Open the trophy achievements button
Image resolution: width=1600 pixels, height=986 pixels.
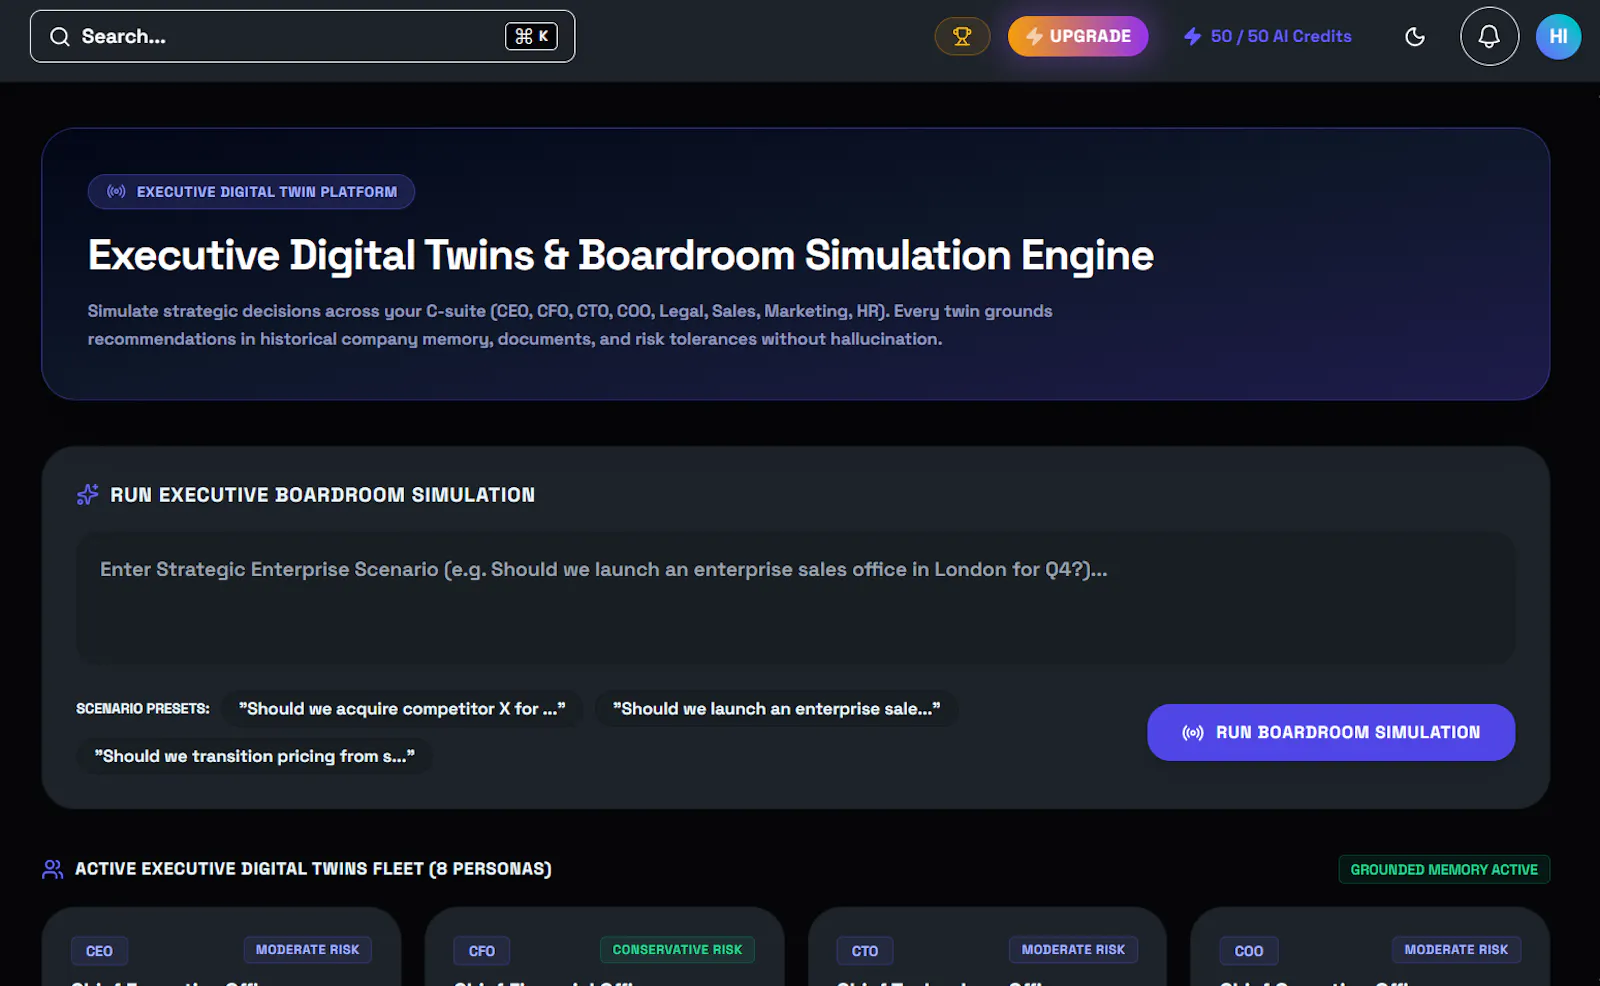coord(962,37)
